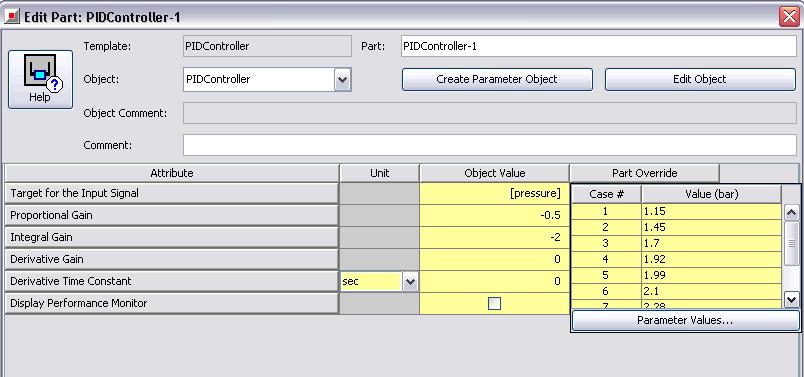Click the [pressure] object value cell
This screenshot has width=804, height=377.
click(x=495, y=193)
